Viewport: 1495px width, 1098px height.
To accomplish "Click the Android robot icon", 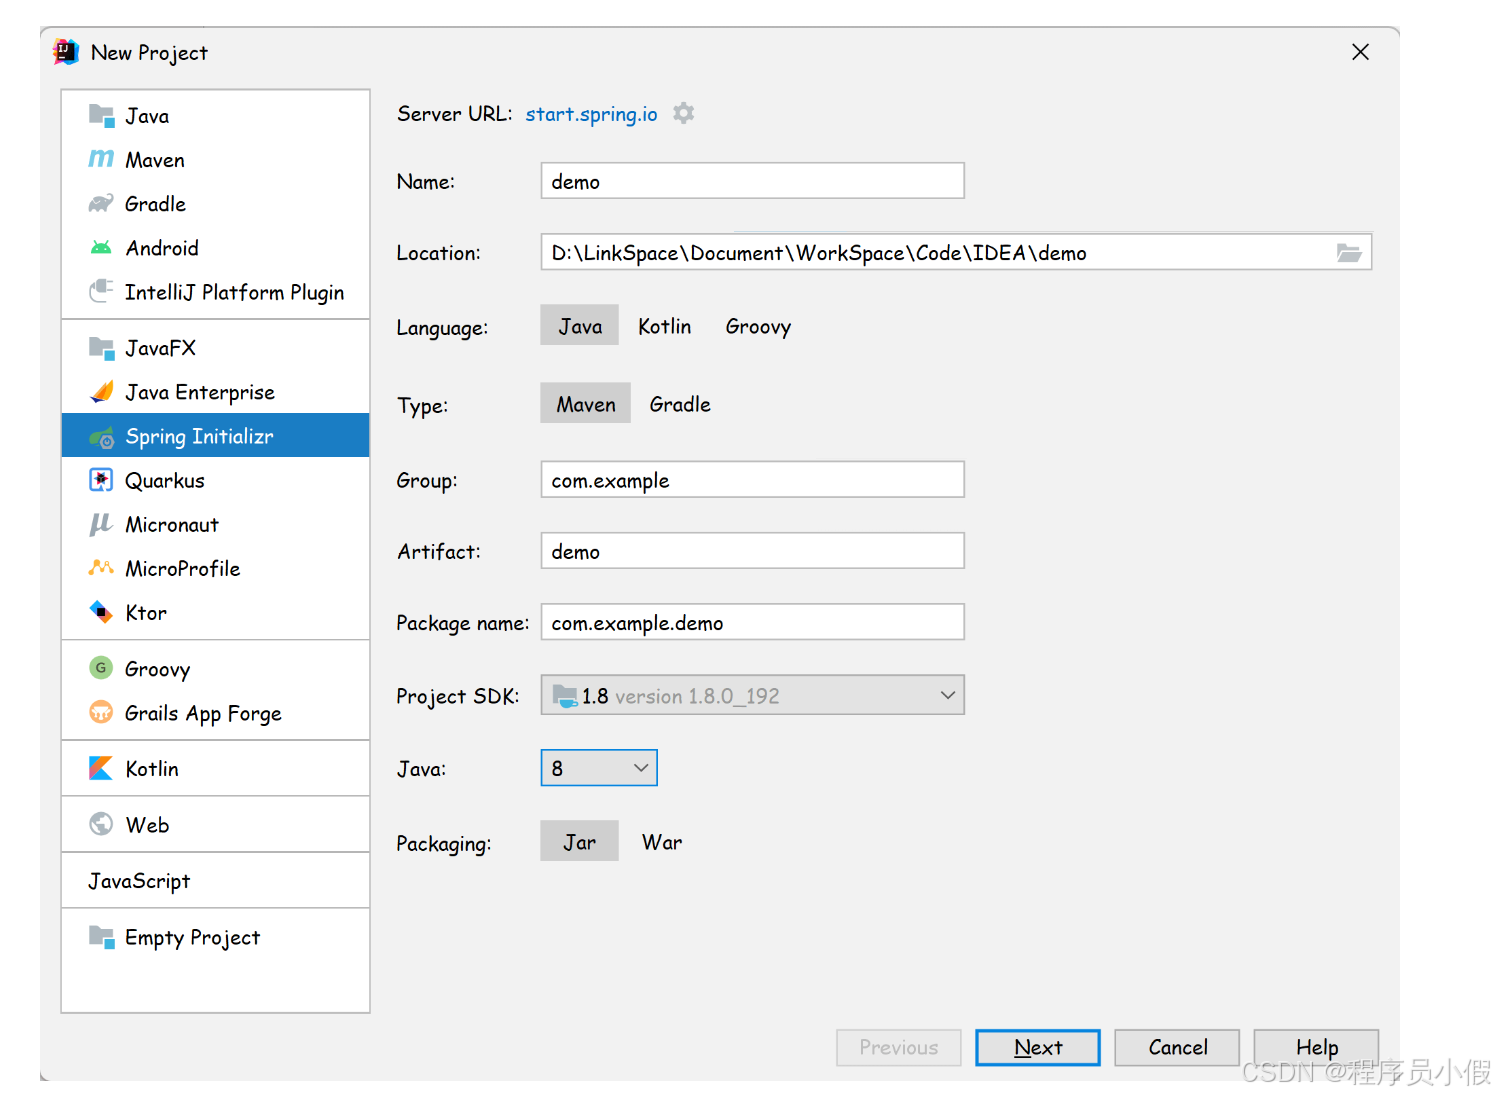I will pyautogui.click(x=101, y=248).
